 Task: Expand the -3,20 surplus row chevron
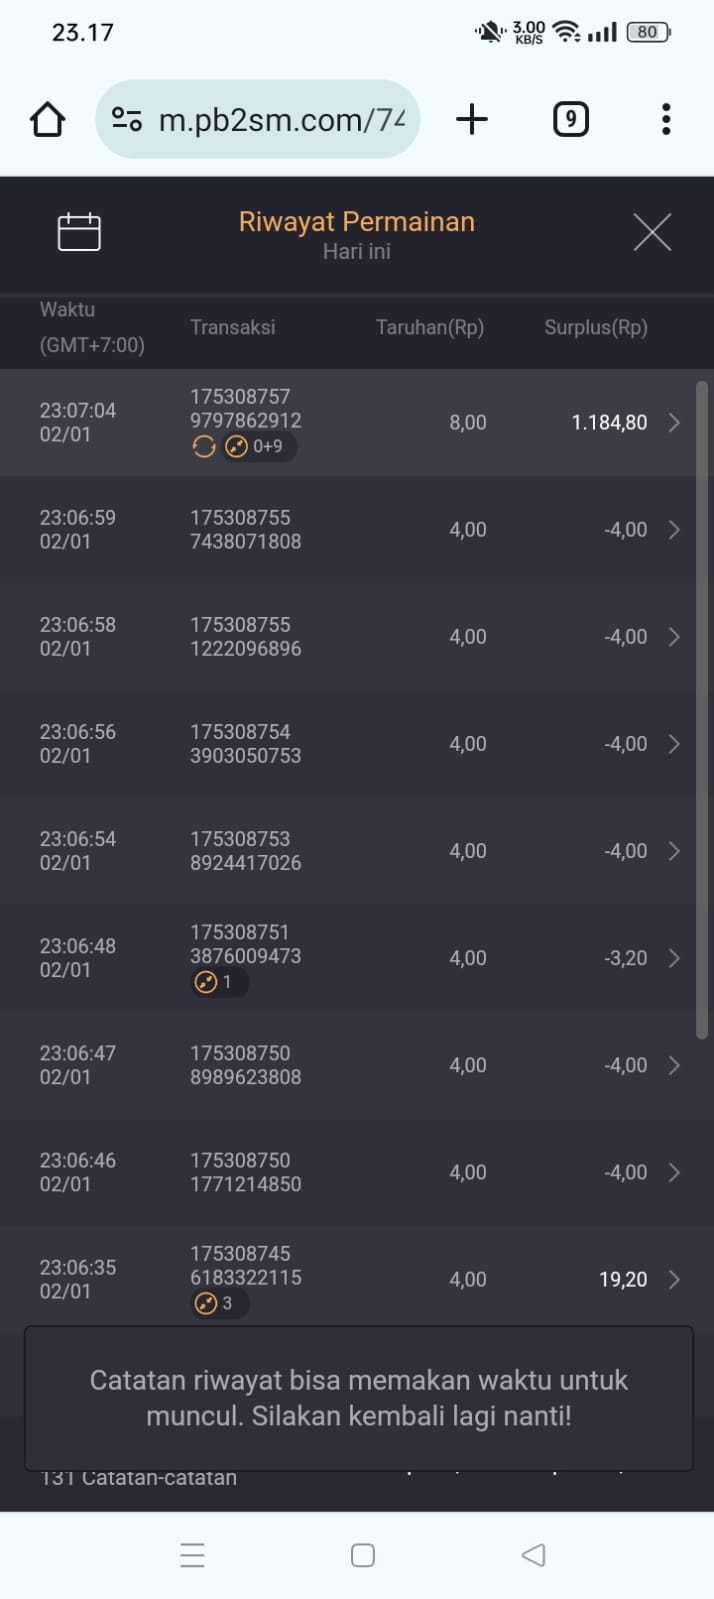674,958
